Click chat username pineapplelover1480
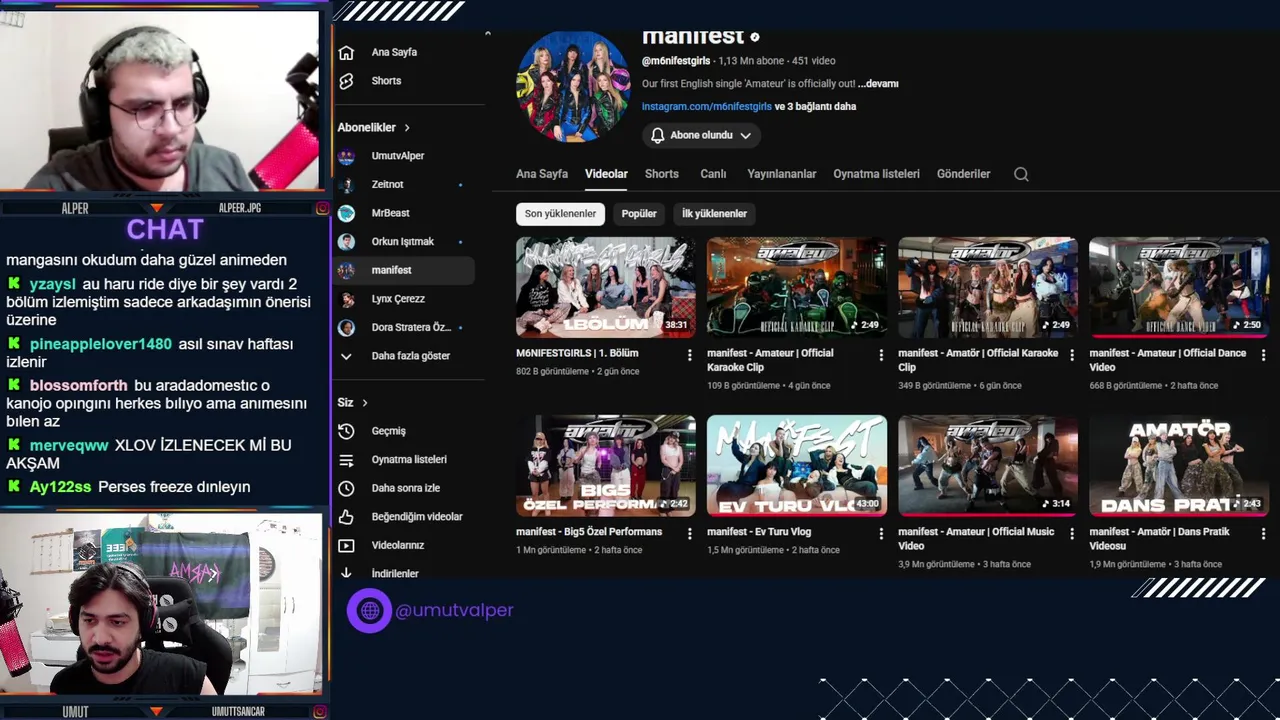 (101, 344)
